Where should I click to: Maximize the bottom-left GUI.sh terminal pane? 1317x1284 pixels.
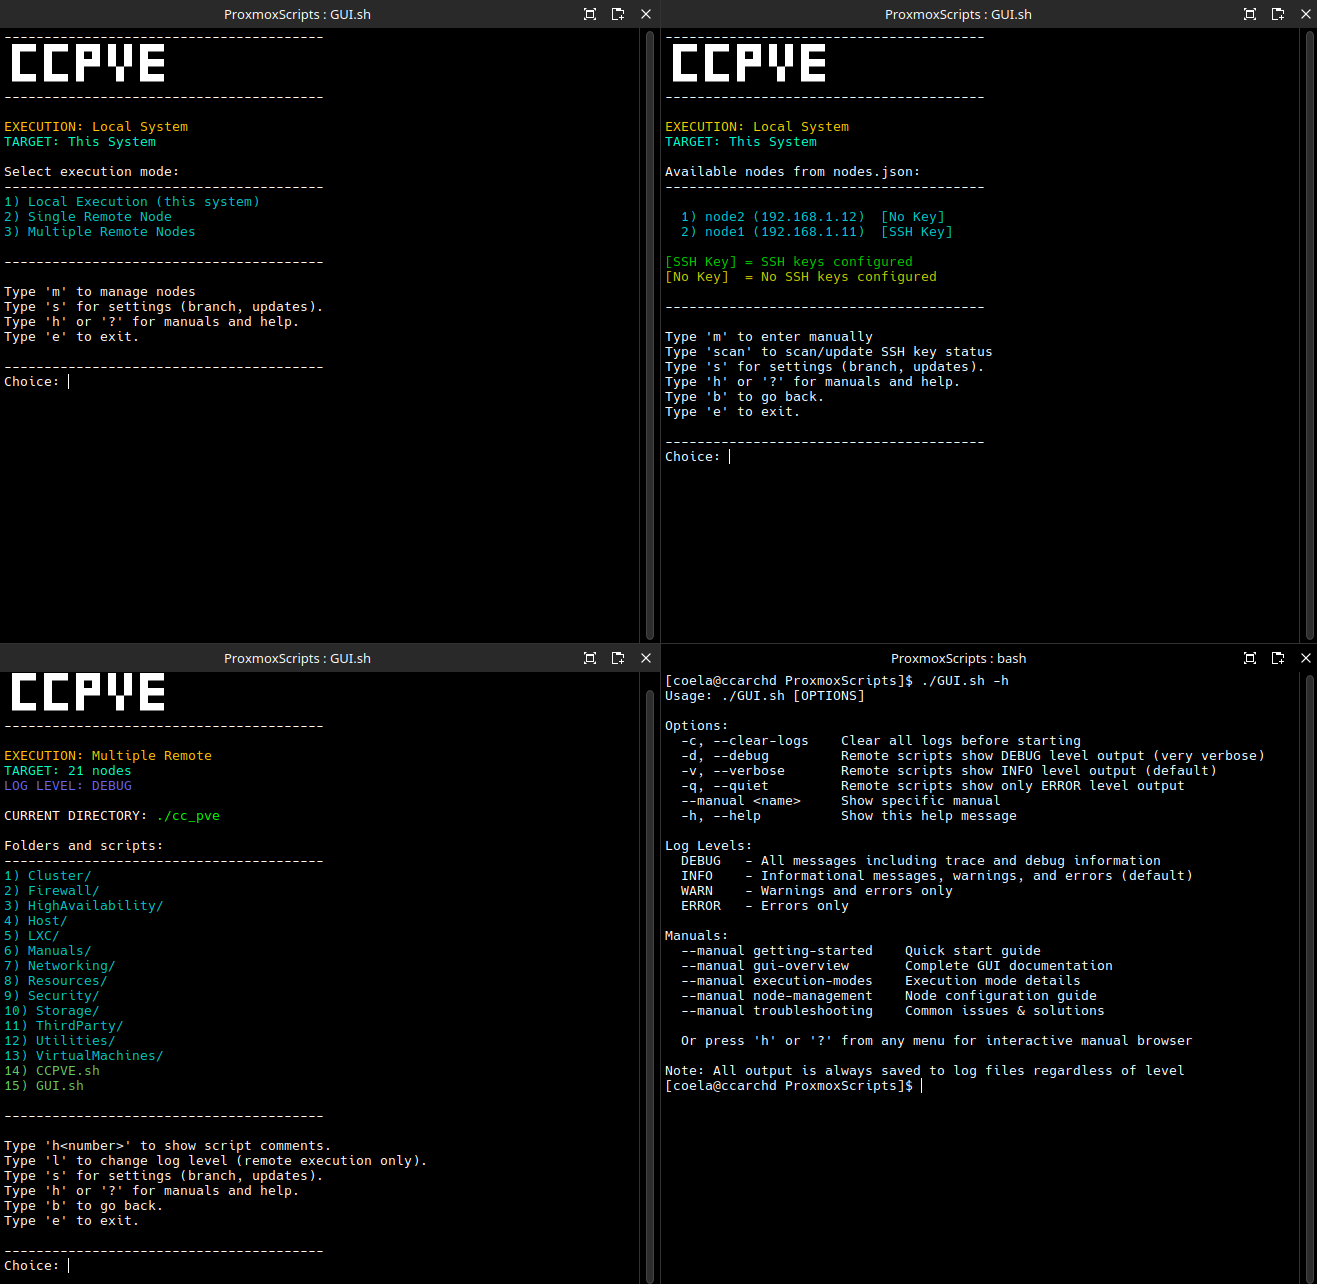click(x=590, y=658)
